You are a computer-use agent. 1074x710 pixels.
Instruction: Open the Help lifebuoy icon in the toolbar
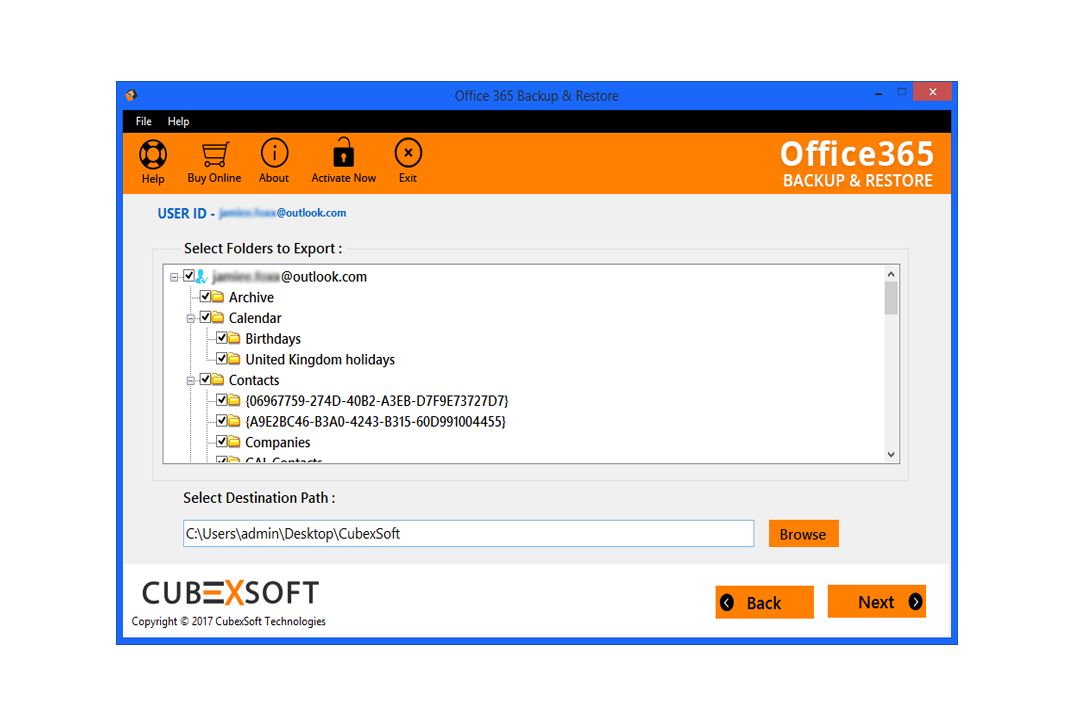[153, 154]
